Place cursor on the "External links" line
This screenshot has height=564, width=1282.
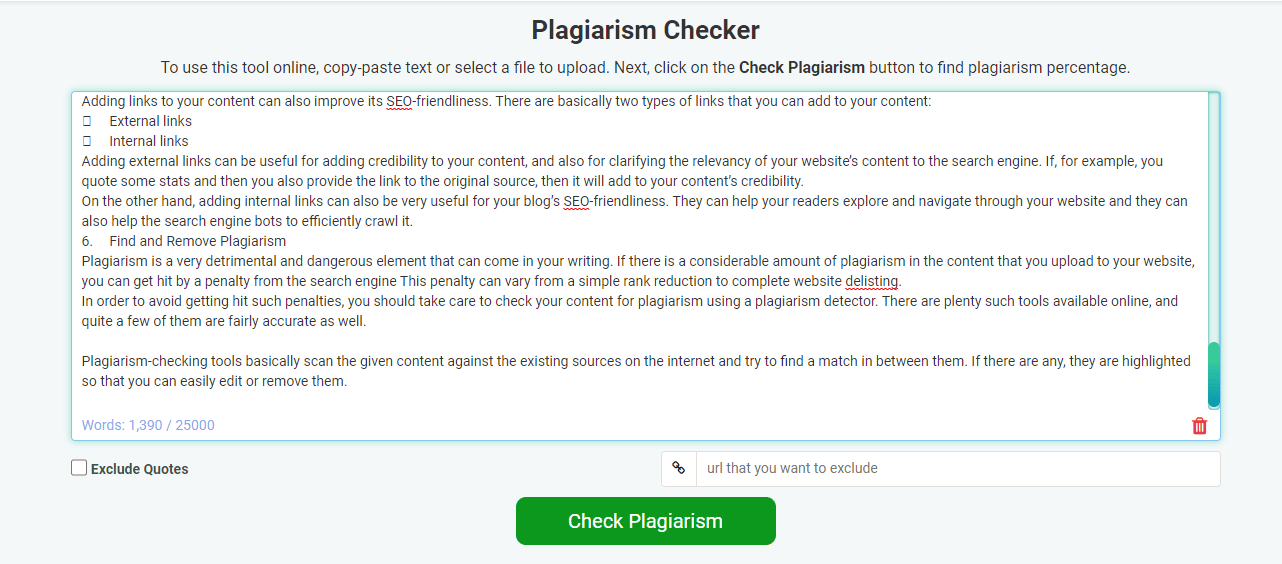click(151, 121)
